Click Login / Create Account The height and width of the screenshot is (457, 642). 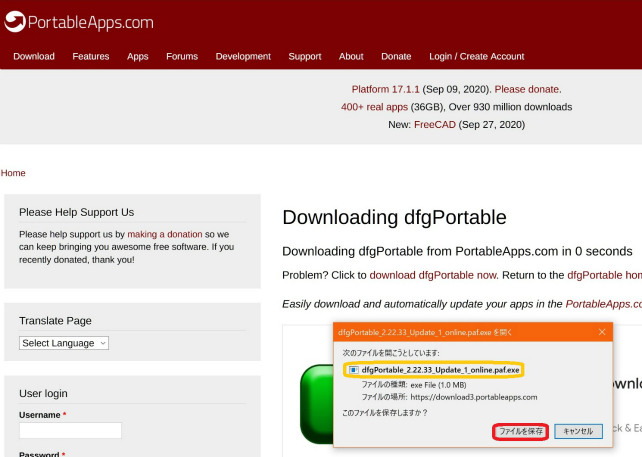[x=477, y=57]
